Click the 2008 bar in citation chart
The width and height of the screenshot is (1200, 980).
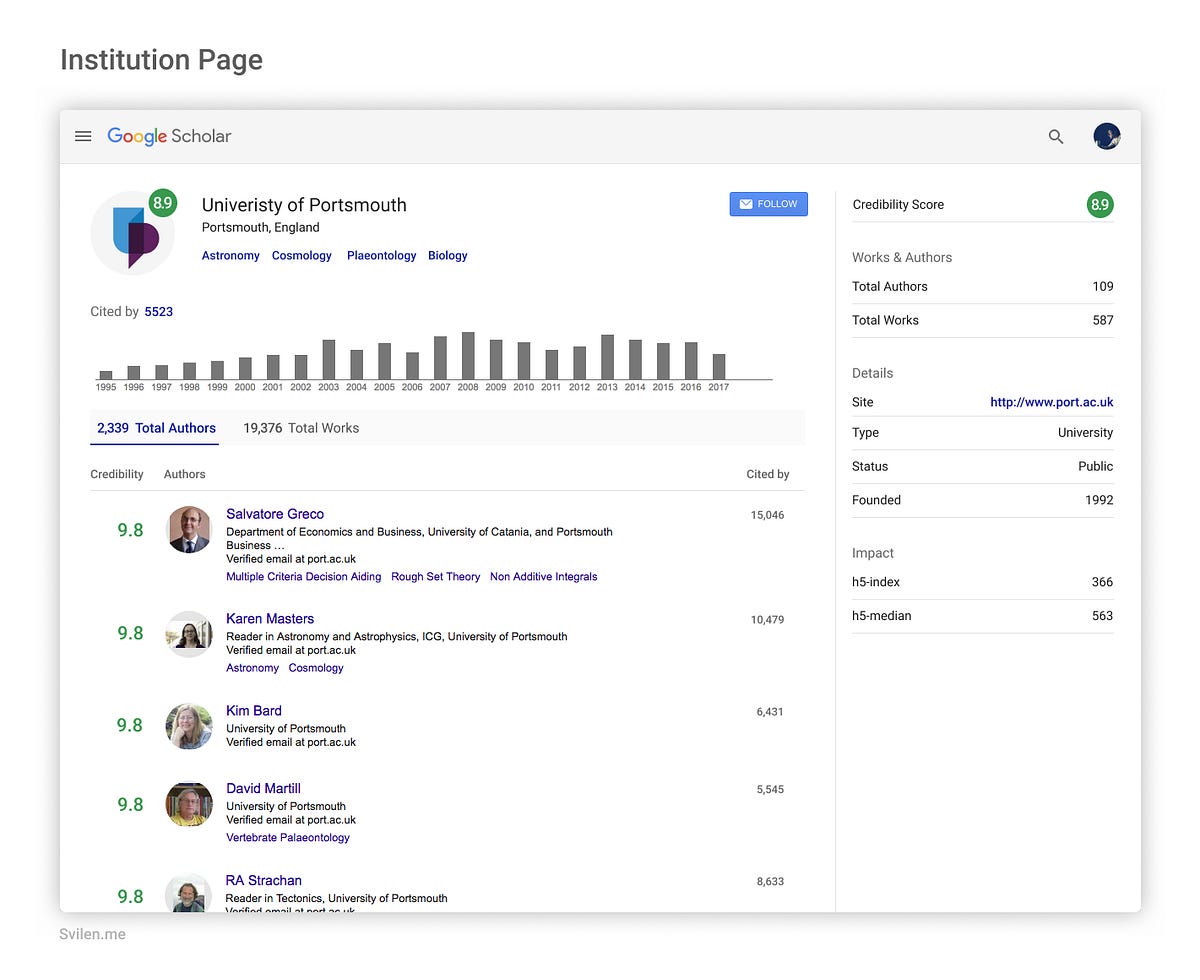pos(468,356)
